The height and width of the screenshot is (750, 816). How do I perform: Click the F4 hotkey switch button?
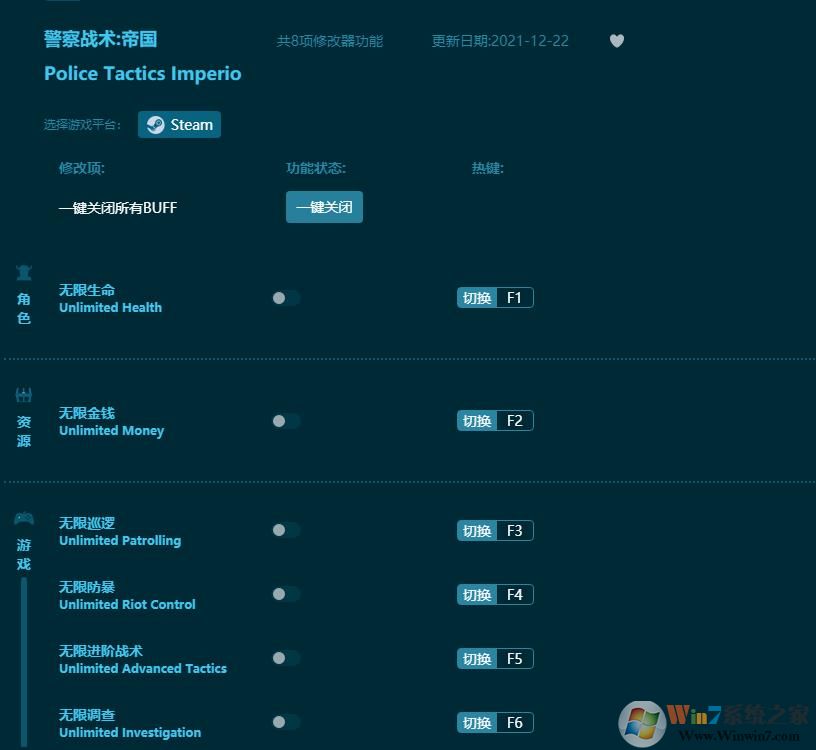point(495,594)
